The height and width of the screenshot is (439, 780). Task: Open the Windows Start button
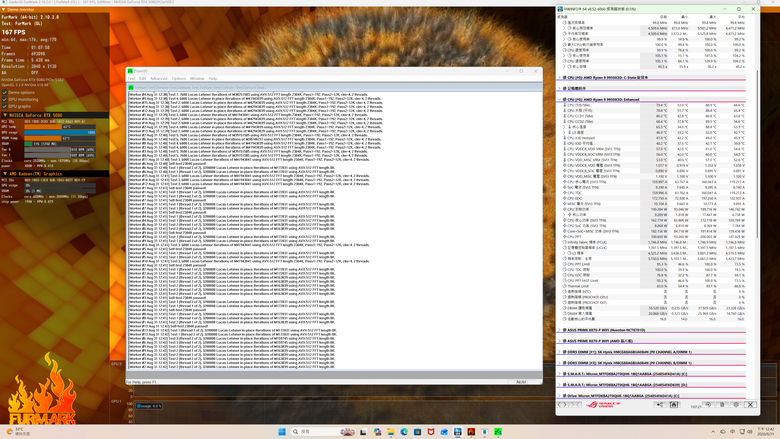282,432
